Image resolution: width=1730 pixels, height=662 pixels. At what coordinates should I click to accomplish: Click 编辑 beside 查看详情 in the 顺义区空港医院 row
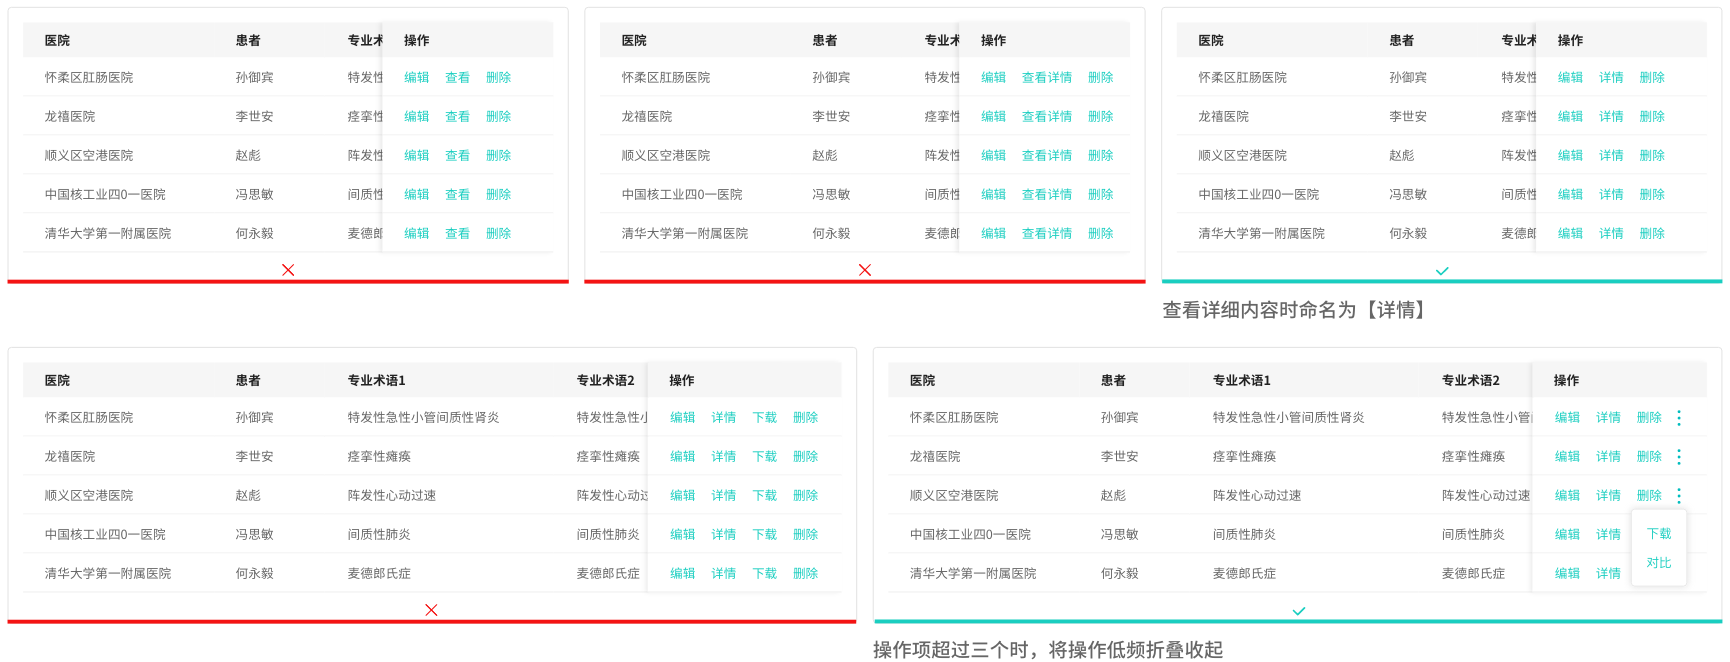click(993, 155)
